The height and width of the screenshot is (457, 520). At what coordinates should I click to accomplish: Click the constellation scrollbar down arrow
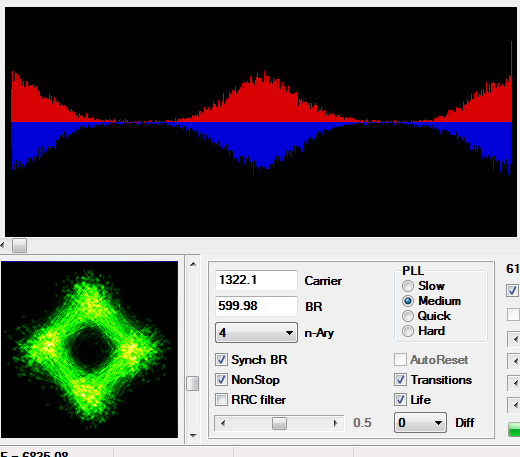tap(193, 436)
